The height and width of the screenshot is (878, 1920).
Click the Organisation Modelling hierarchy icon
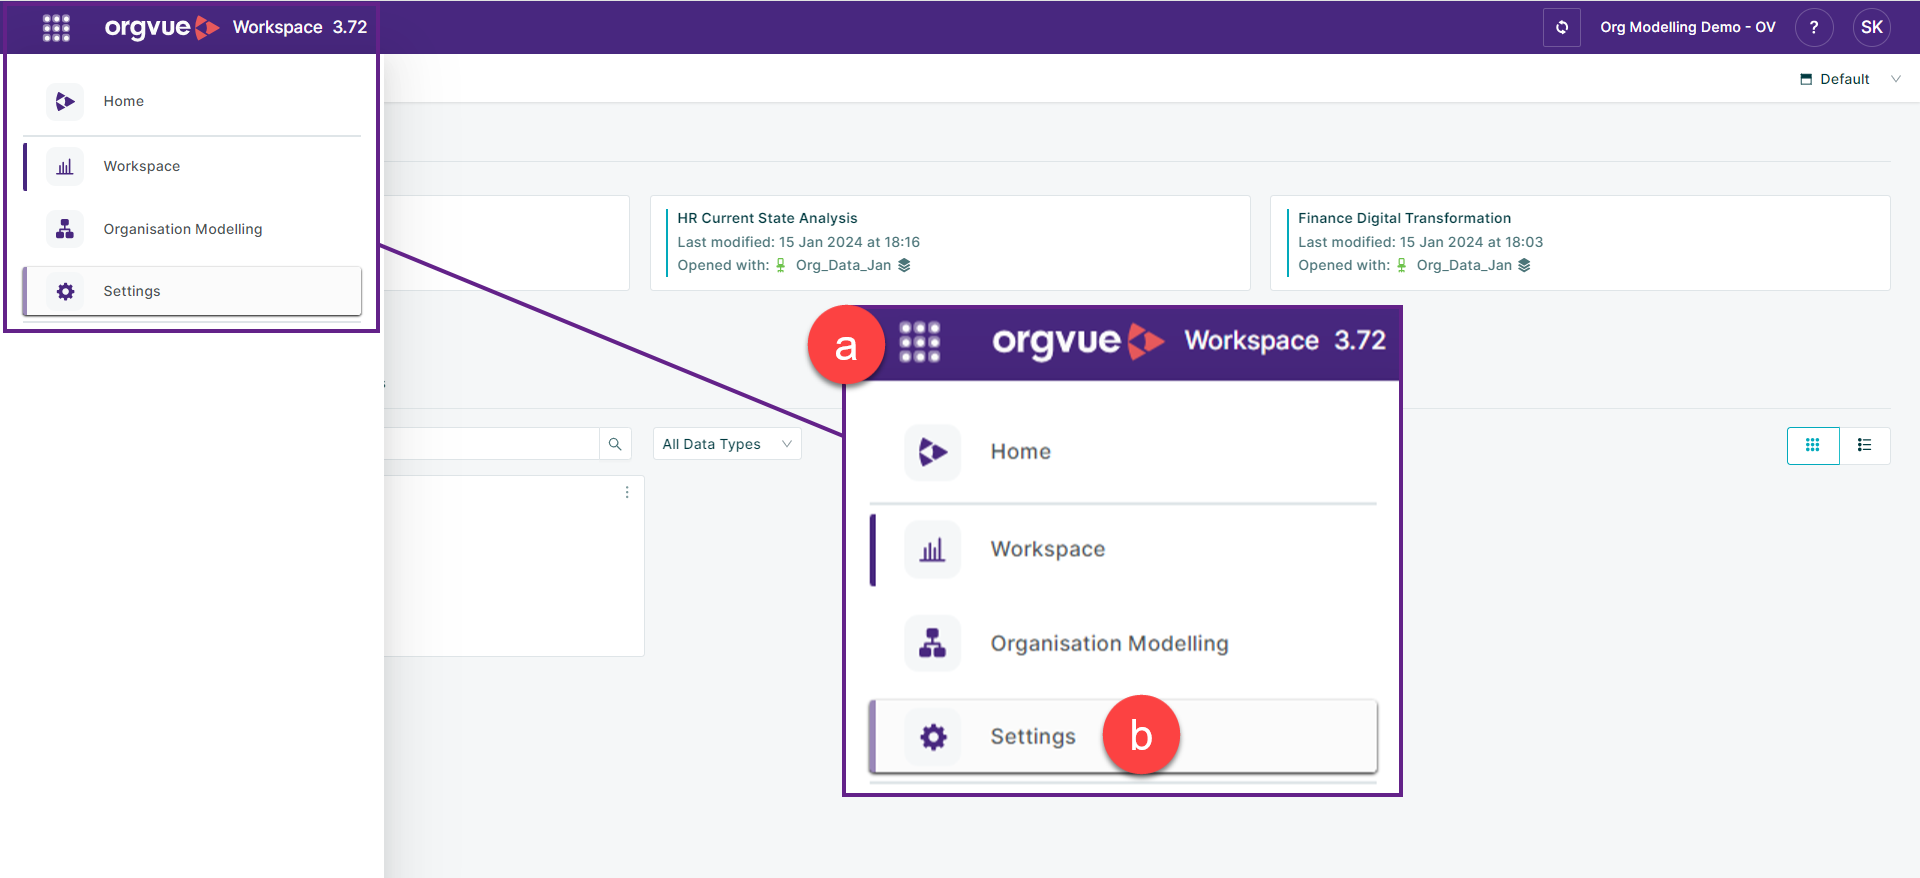click(65, 229)
